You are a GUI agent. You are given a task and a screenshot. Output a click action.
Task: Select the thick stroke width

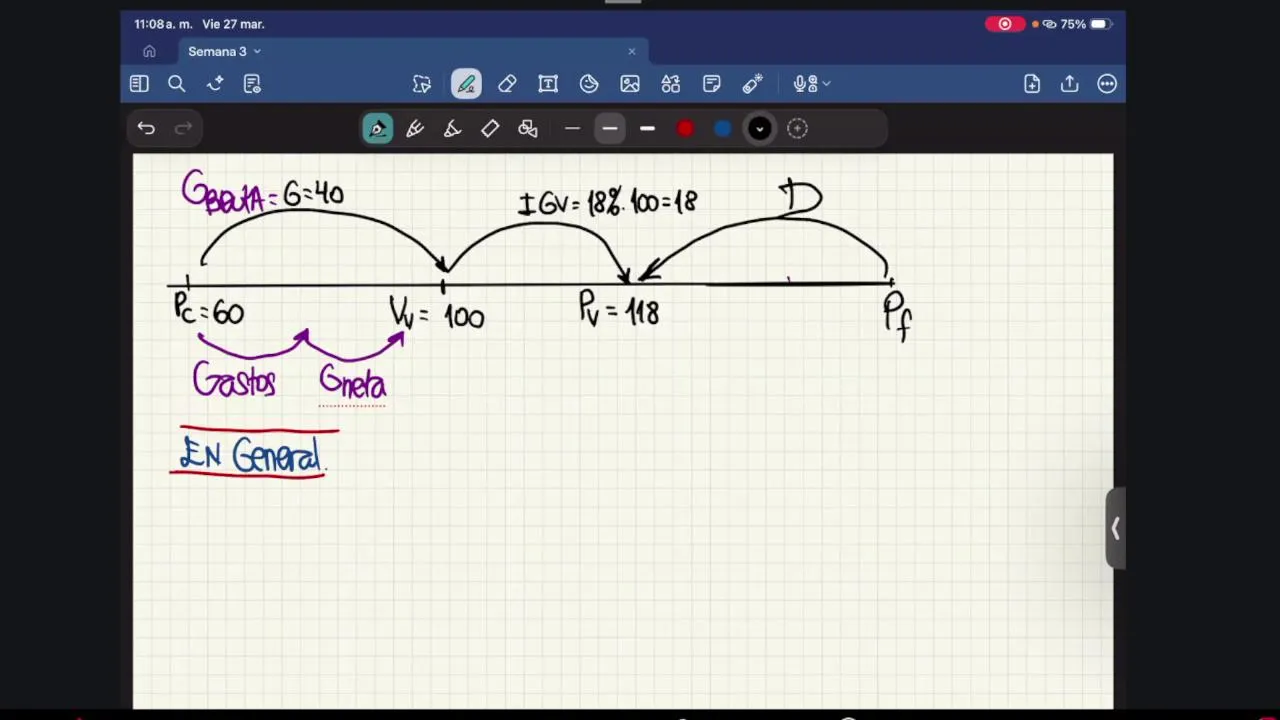tap(647, 128)
